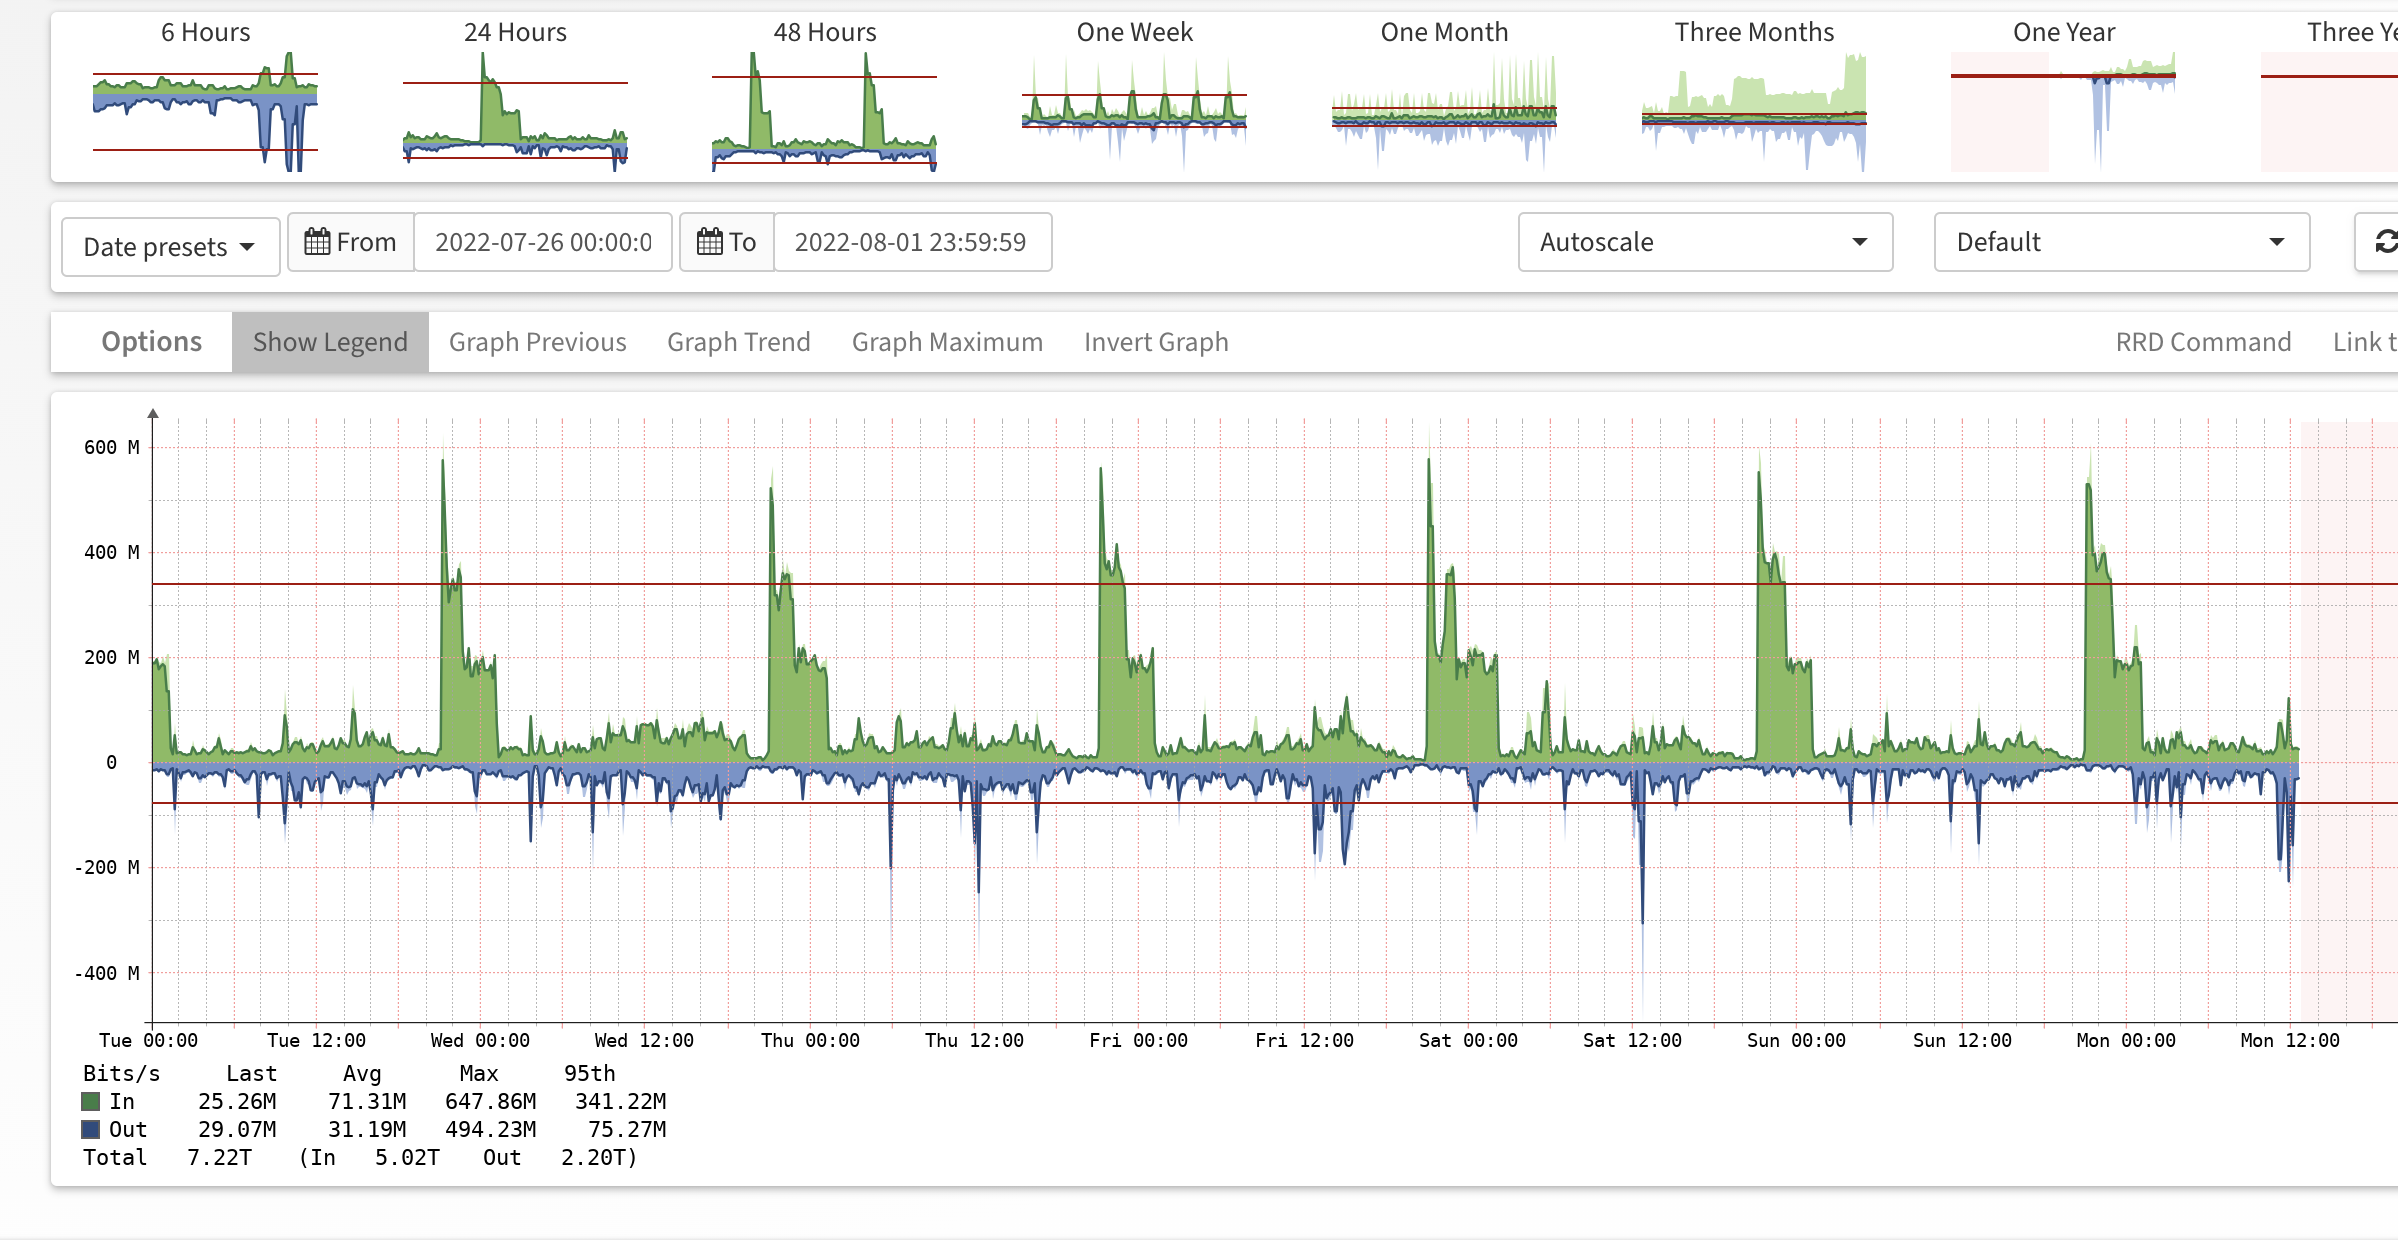The width and height of the screenshot is (2398, 1250).
Task: Open the Default dropdown menu
Action: click(x=2121, y=242)
